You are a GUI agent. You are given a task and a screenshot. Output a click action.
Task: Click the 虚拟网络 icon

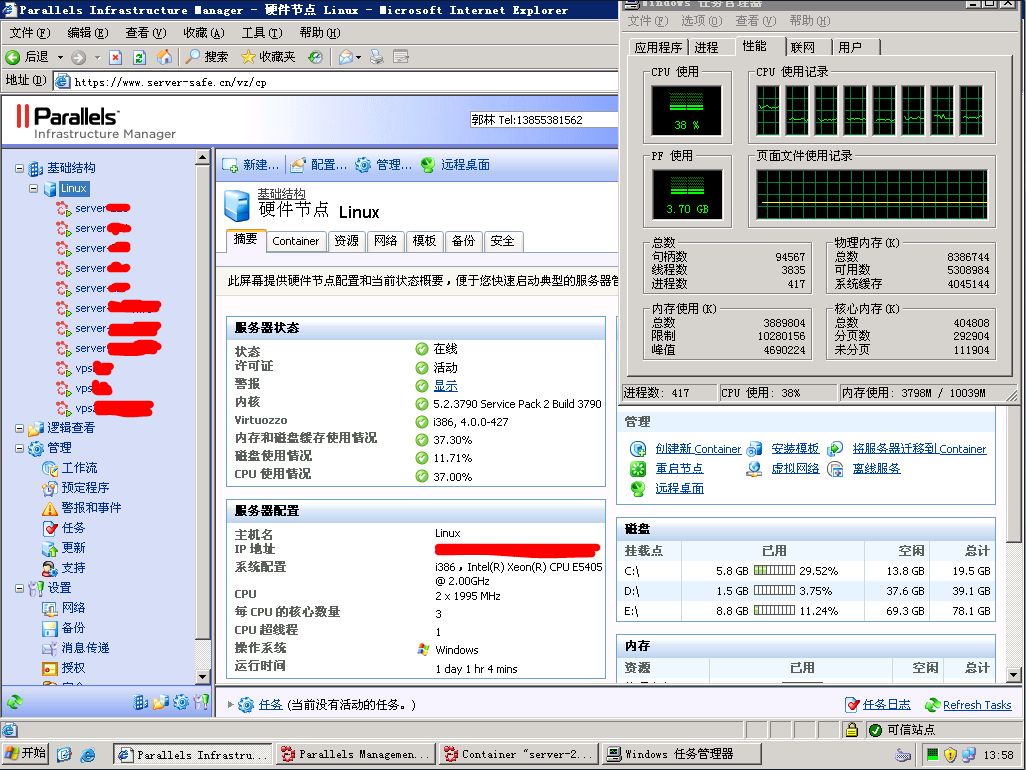tap(754, 468)
